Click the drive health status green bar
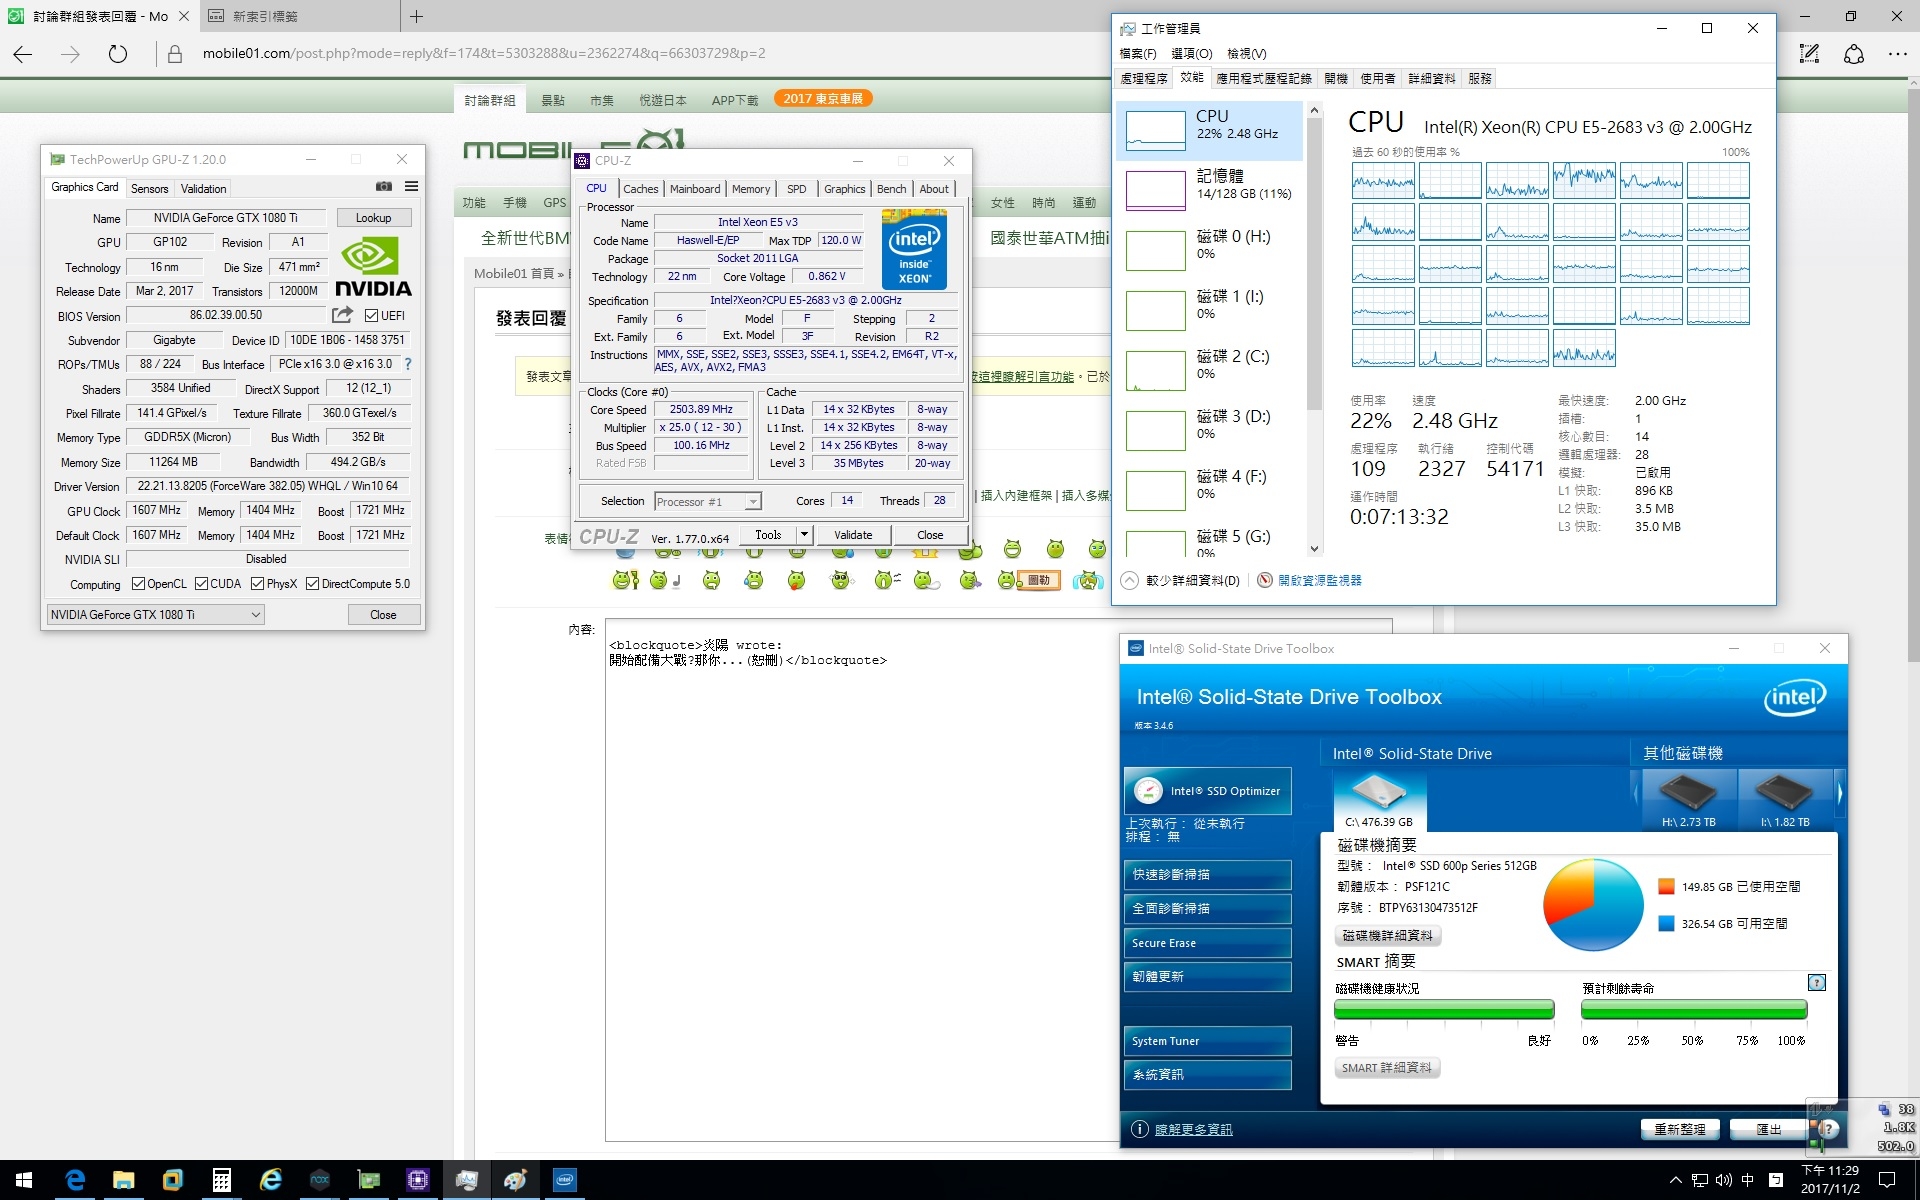 1443,1010
